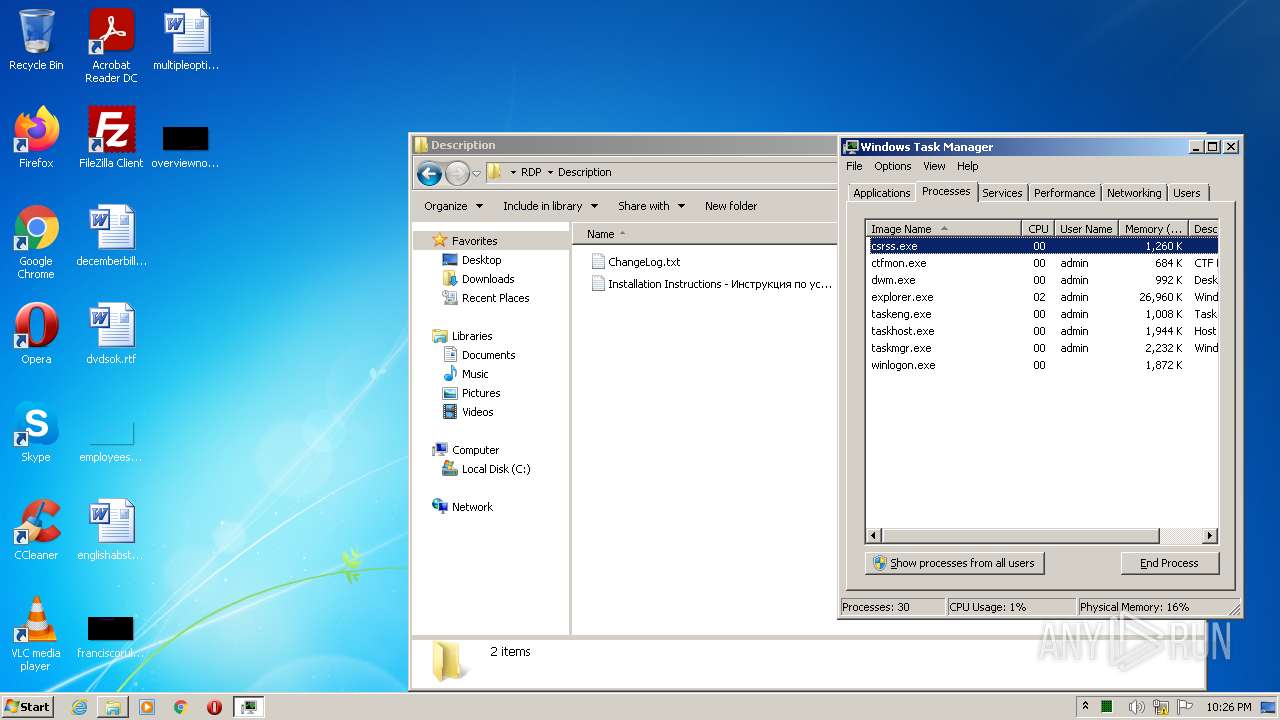This screenshot has height=720, width=1280.
Task: Sort processes by CPU column header
Action: [1038, 229]
